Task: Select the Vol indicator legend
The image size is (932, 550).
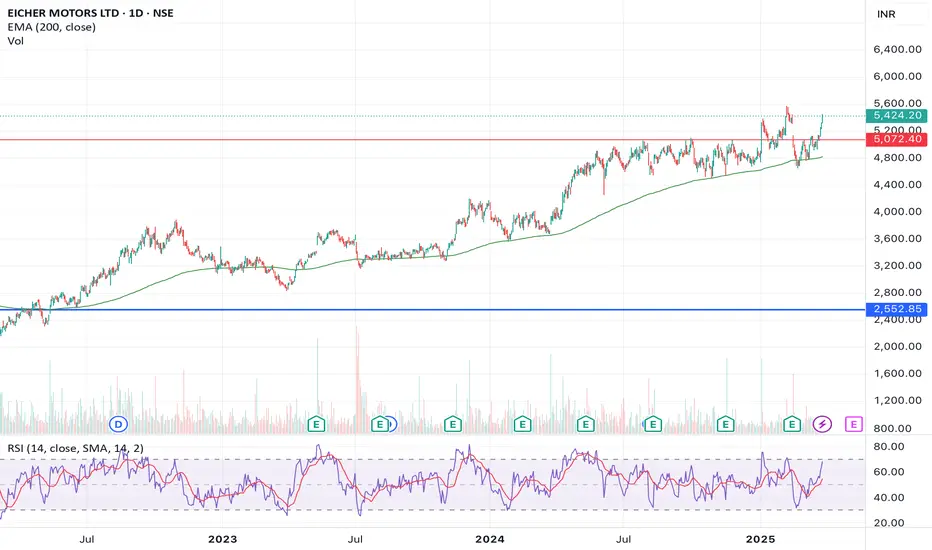Action: click(x=15, y=40)
